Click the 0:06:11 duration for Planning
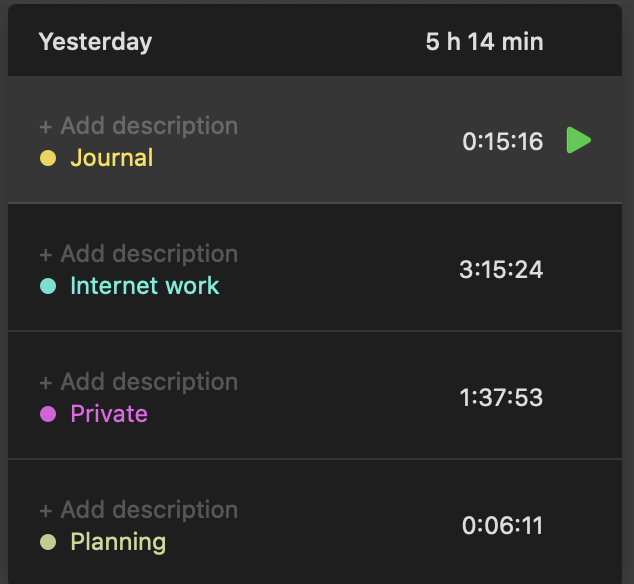The height and width of the screenshot is (584, 634). click(502, 525)
